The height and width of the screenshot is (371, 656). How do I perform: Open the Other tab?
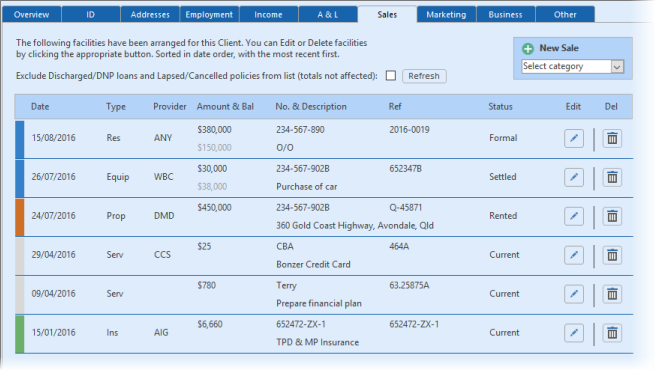[565, 15]
